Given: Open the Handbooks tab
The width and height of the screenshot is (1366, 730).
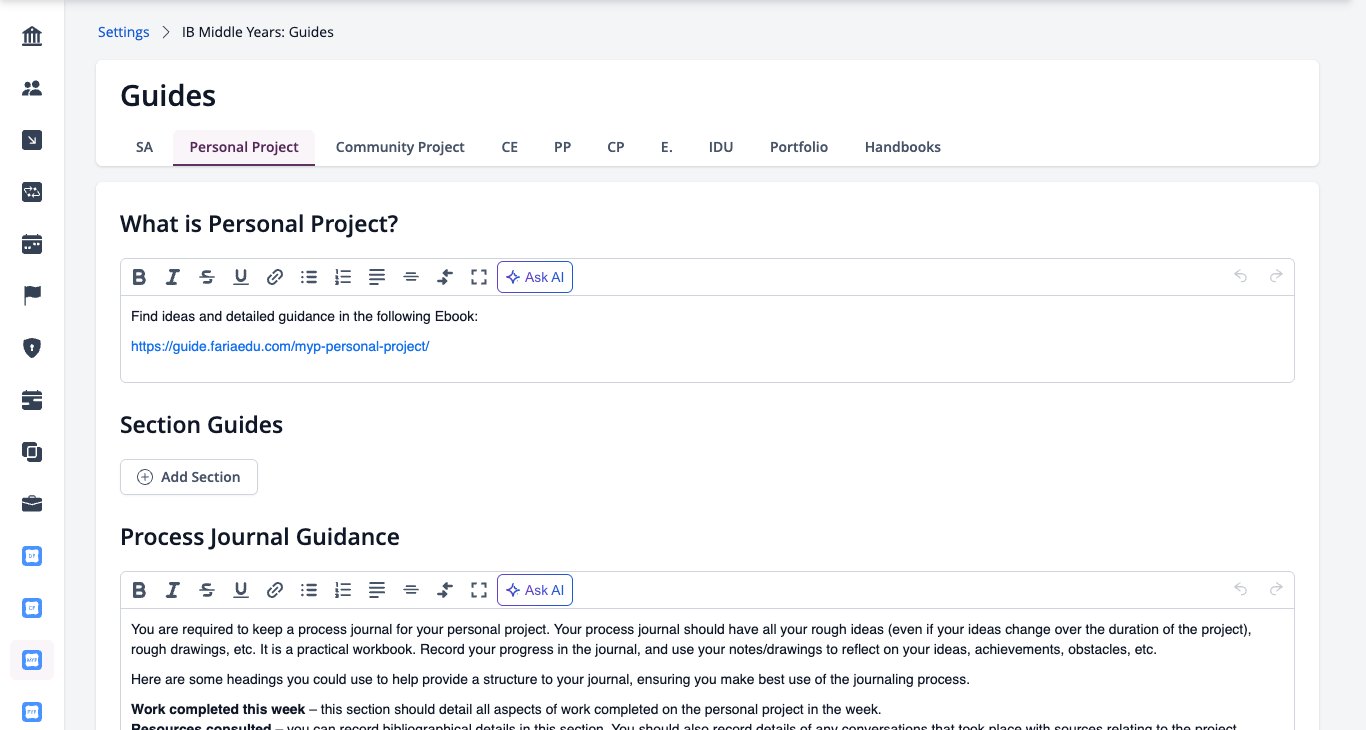Looking at the screenshot, I should pos(903,147).
